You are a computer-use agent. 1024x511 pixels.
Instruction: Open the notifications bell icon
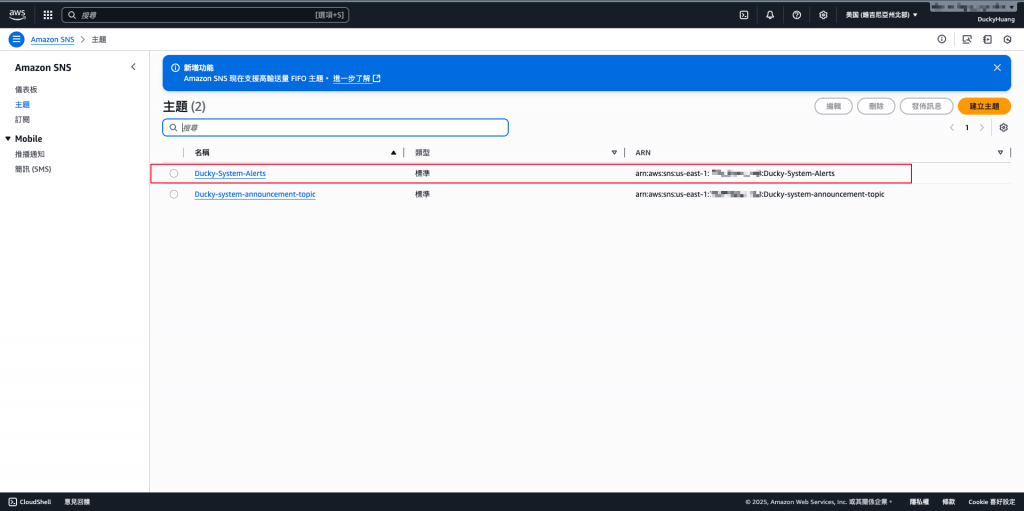[770, 14]
